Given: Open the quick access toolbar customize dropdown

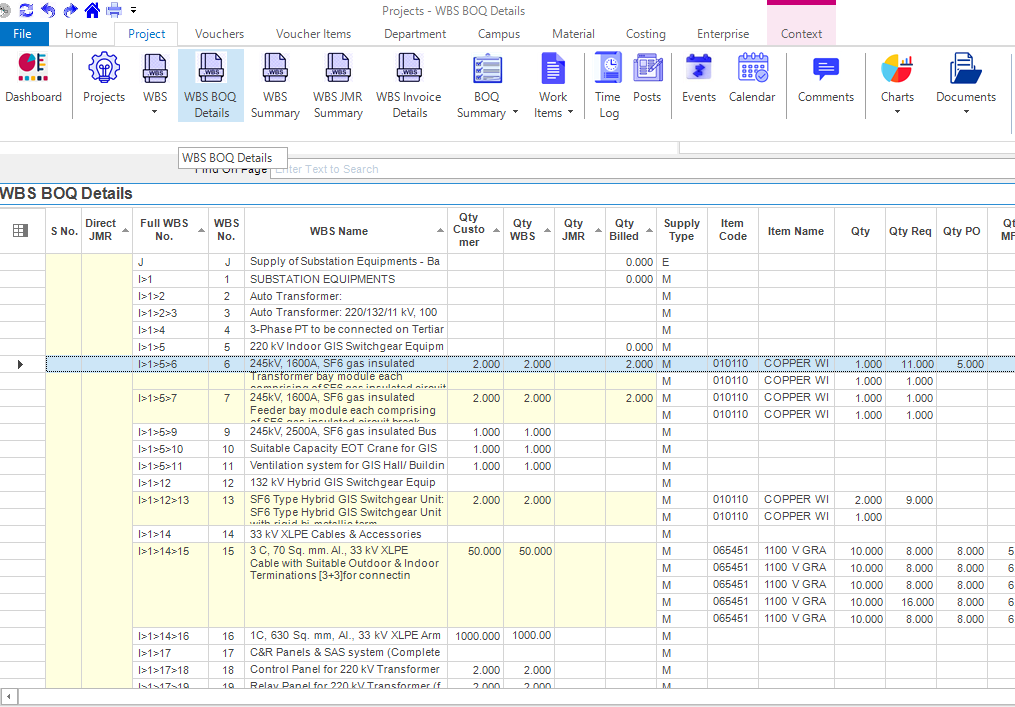Looking at the screenshot, I should (x=133, y=10).
